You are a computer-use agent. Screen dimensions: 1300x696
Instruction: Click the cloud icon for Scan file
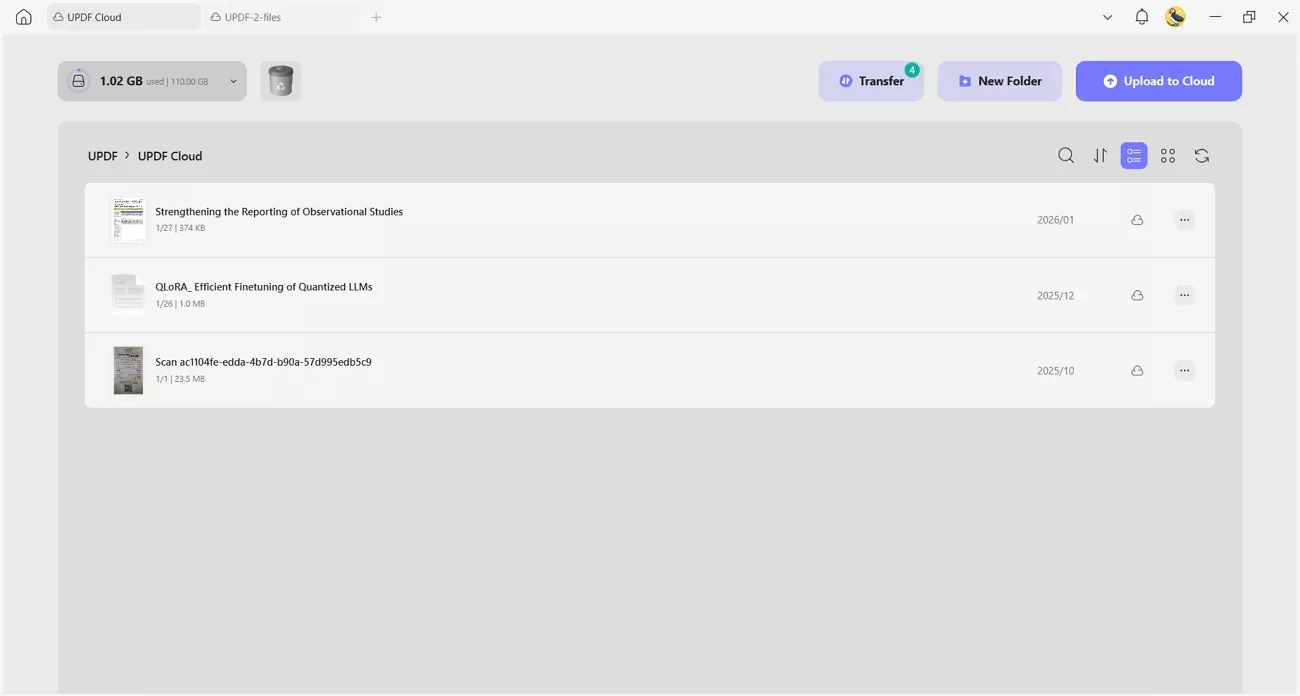(x=1137, y=370)
